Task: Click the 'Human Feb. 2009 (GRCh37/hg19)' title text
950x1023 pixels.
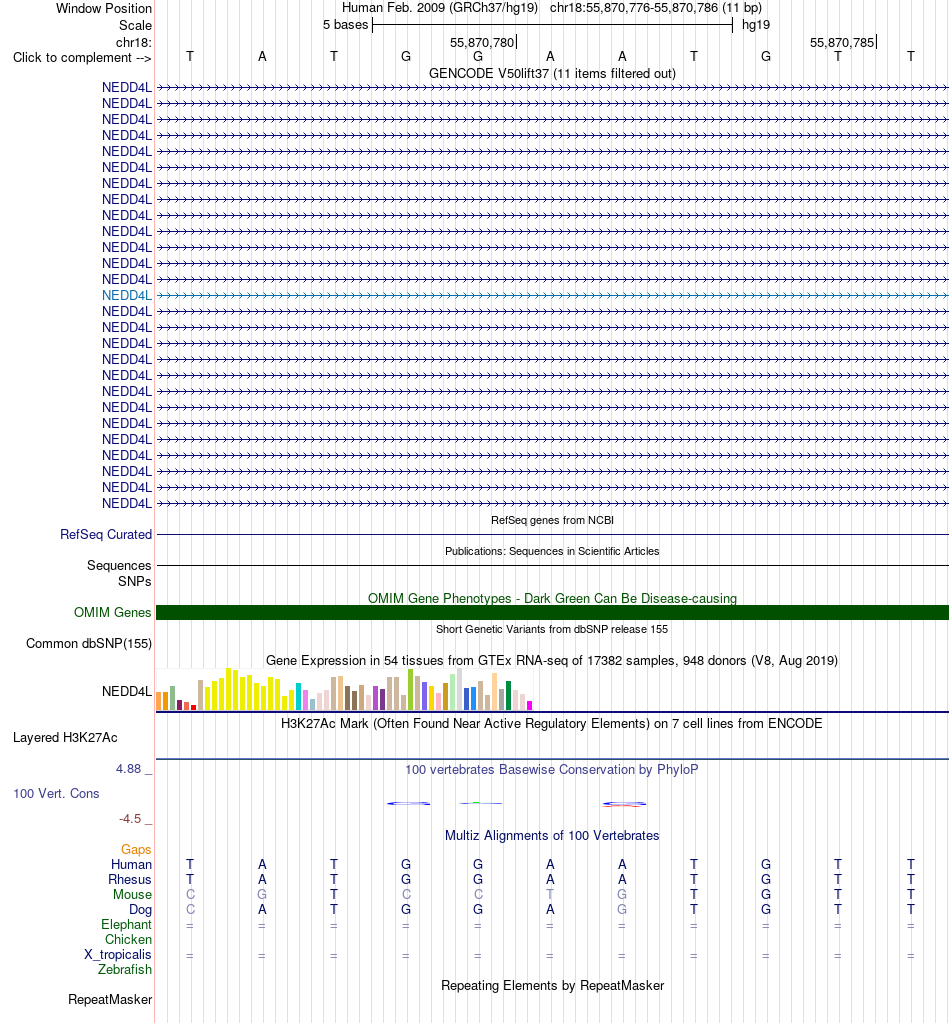Action: tap(440, 8)
